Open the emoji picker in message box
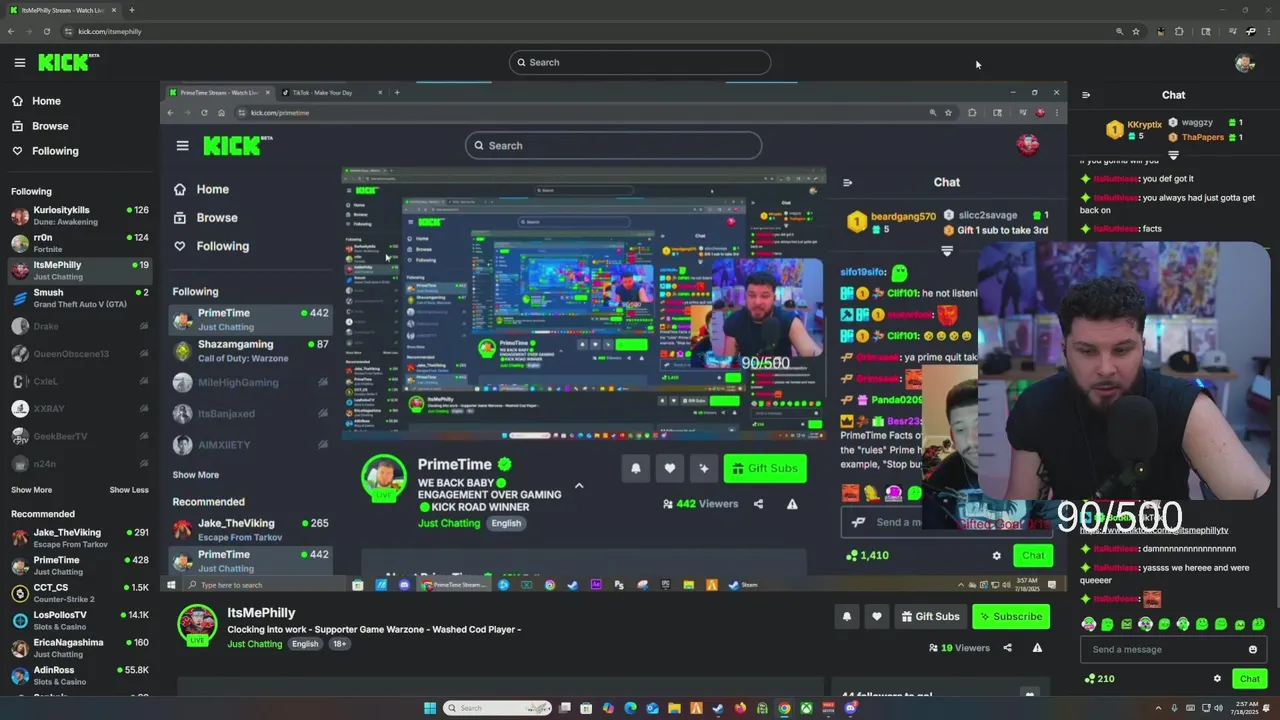Image resolution: width=1280 pixels, height=720 pixels. (x=1252, y=649)
